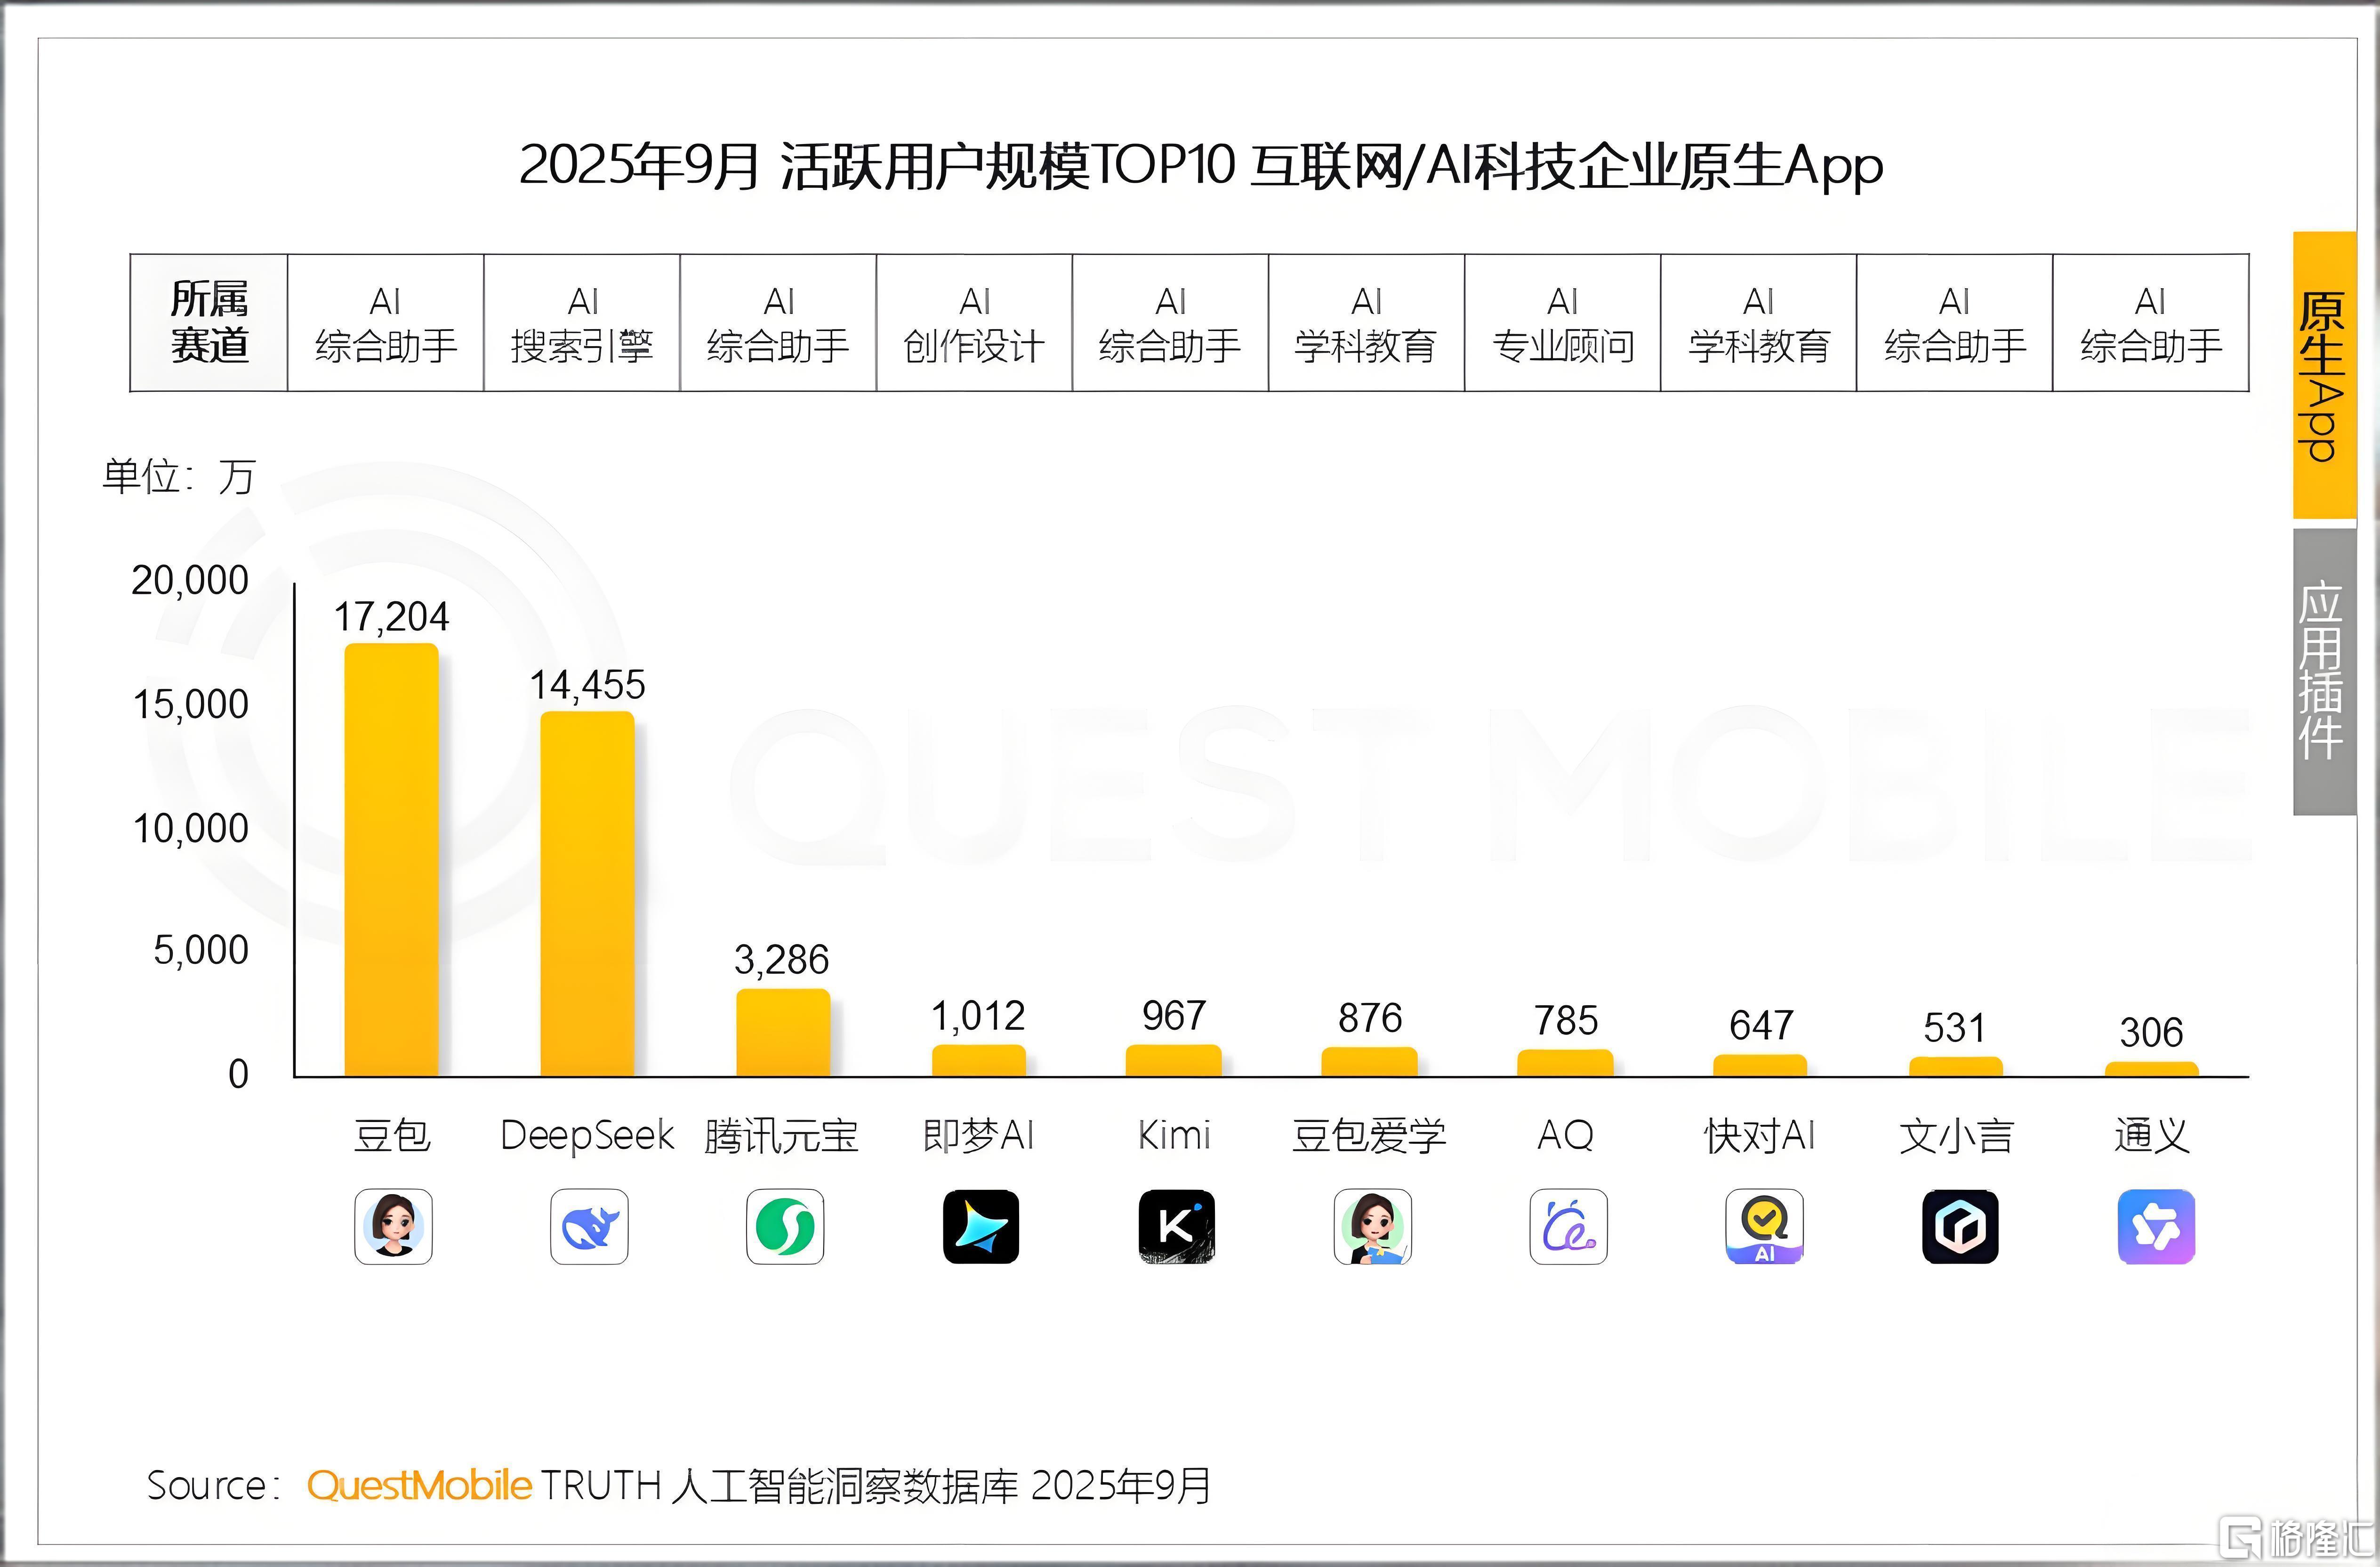2380x1567 pixels.
Task: Click the 豆包爱学 bar in the chart
Action: point(1370,1062)
